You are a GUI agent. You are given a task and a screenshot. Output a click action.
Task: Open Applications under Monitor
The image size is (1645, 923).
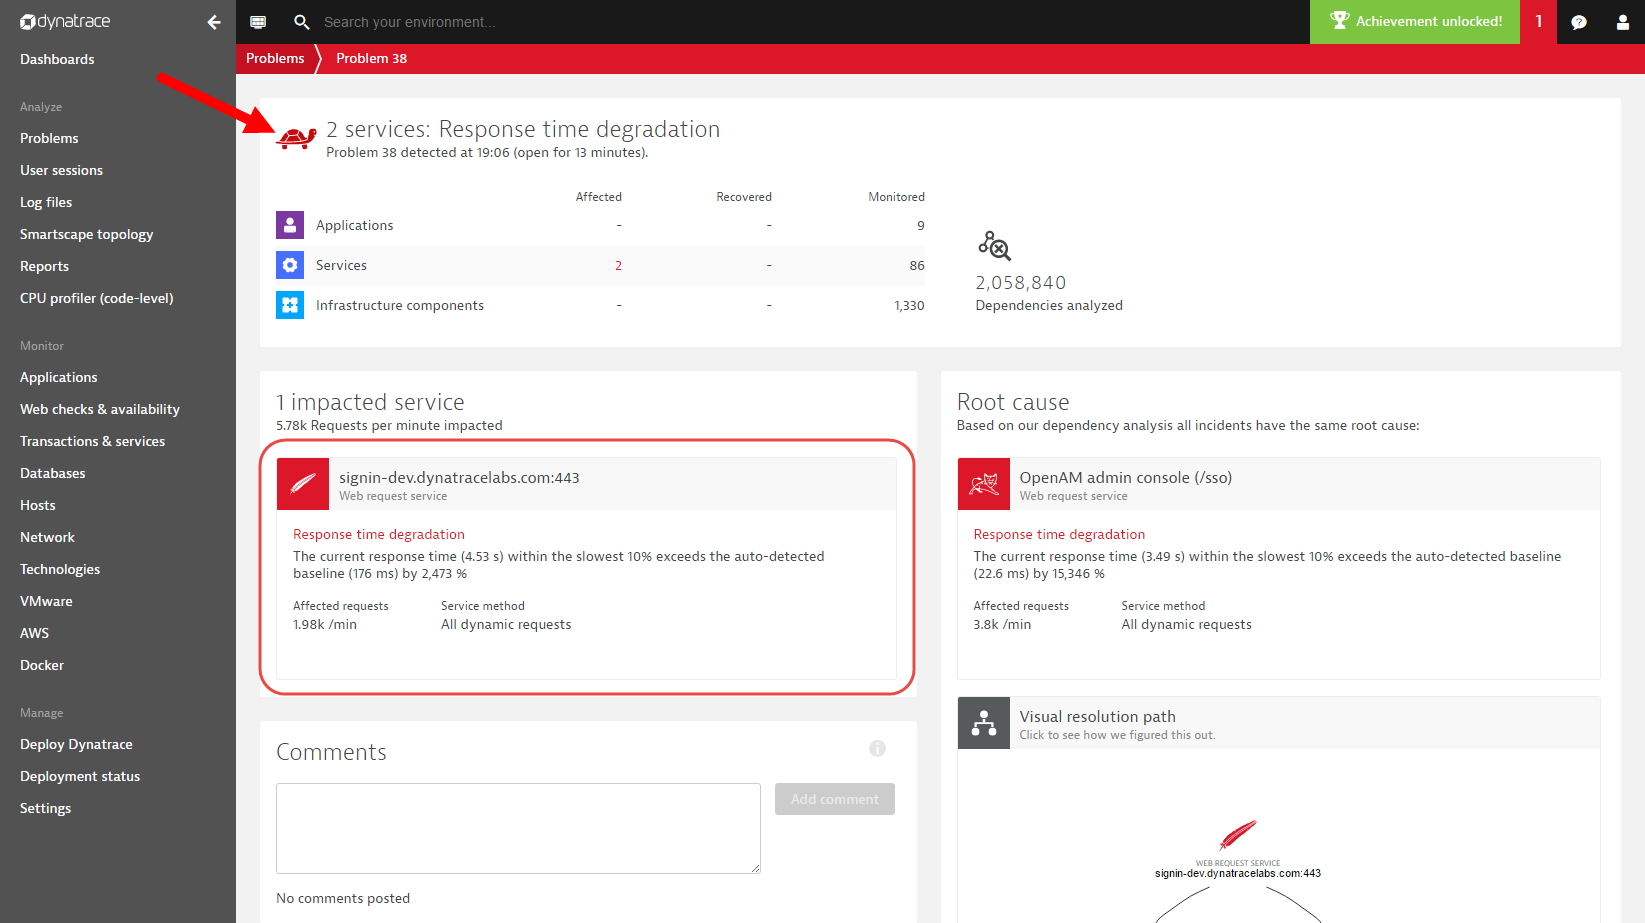click(x=58, y=377)
